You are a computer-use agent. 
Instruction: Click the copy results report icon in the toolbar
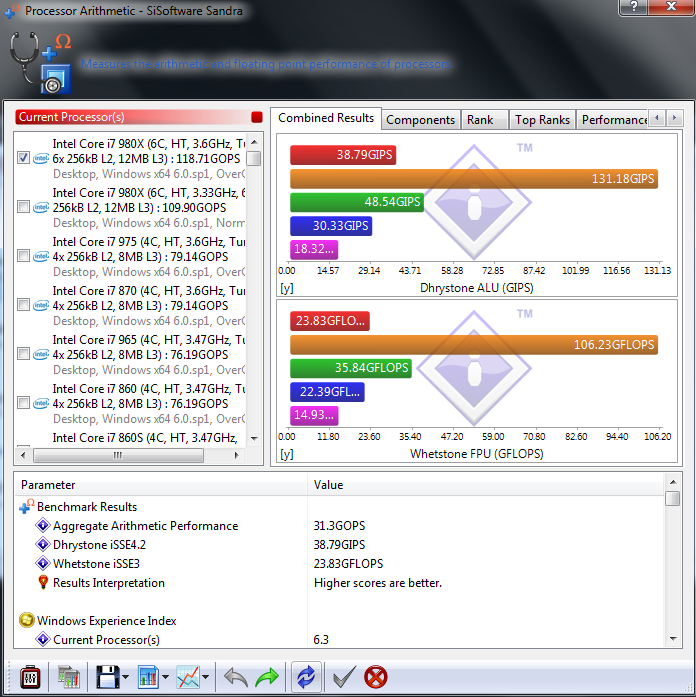[68, 677]
